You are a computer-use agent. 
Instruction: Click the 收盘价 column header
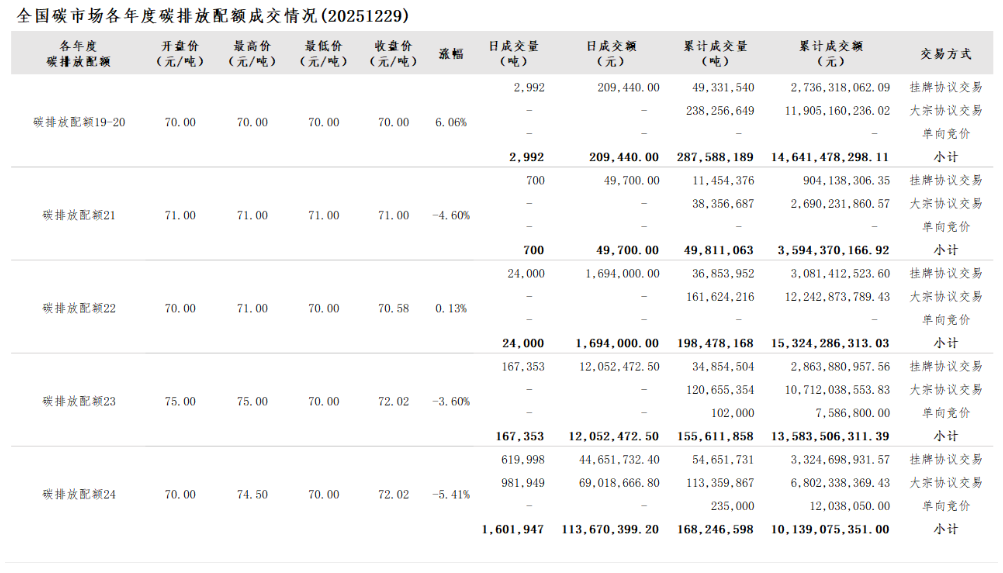pyautogui.click(x=393, y=53)
